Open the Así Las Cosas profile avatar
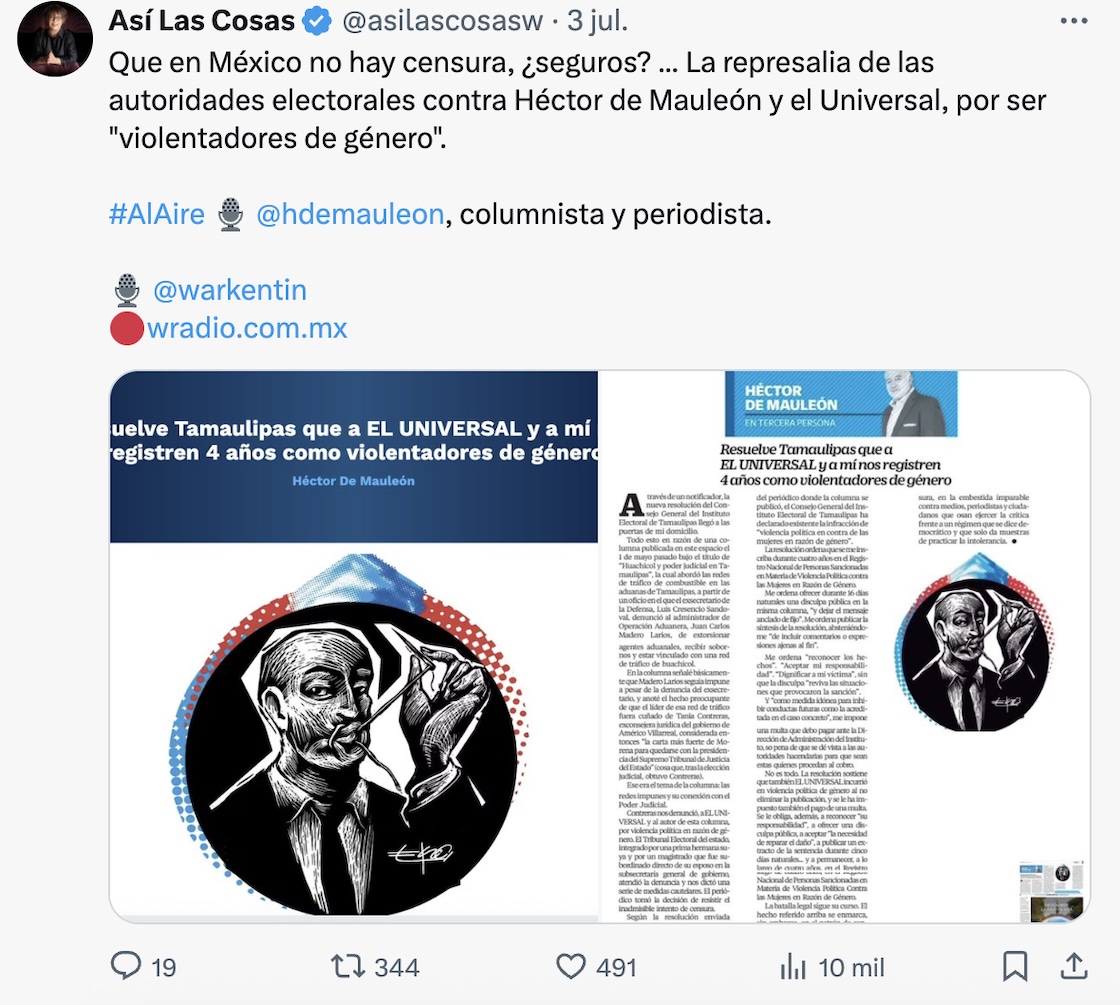Screen dimensions: 1120x1005 [55, 39]
